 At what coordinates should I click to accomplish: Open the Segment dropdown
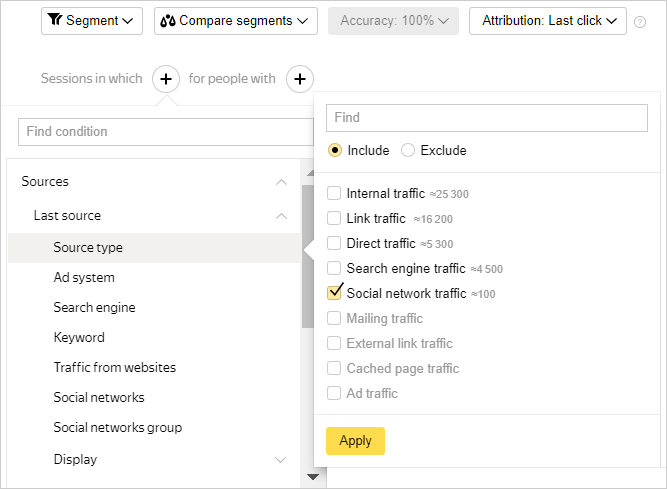92,21
